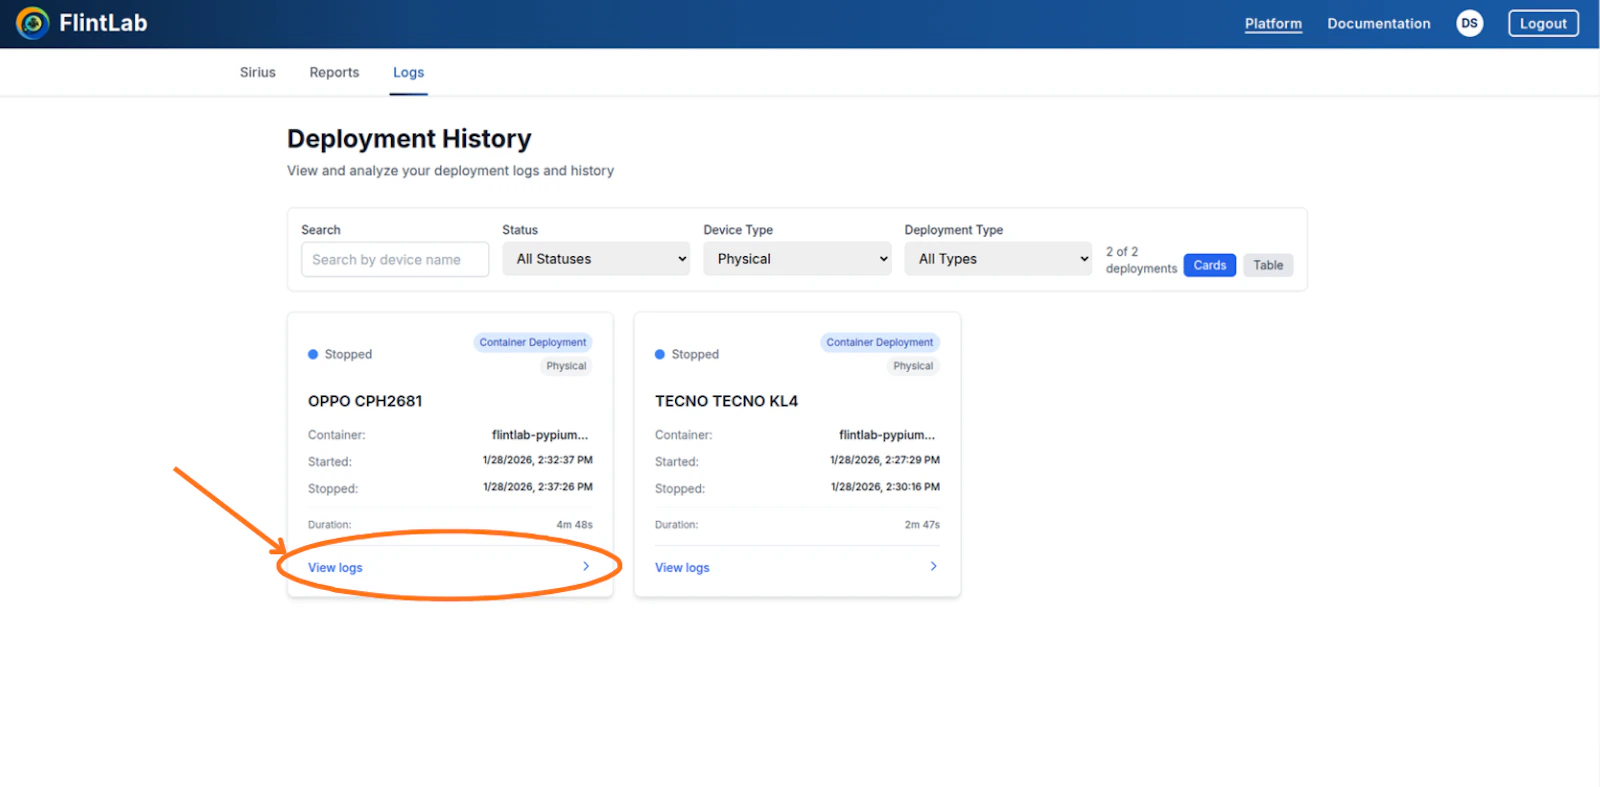The width and height of the screenshot is (1600, 787).
Task: Click the Container Deployment badge on the OPPO card
Action: (x=533, y=342)
